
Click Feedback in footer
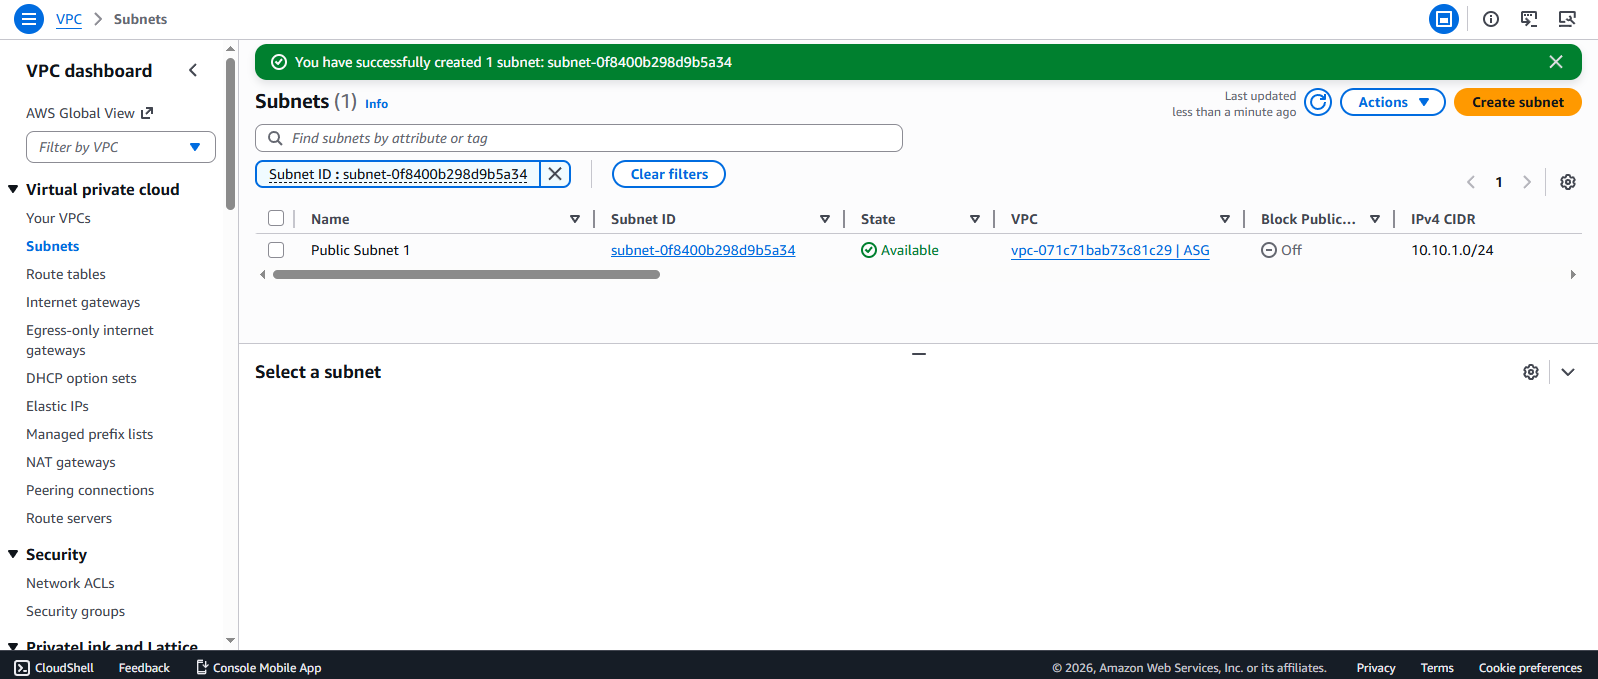144,668
